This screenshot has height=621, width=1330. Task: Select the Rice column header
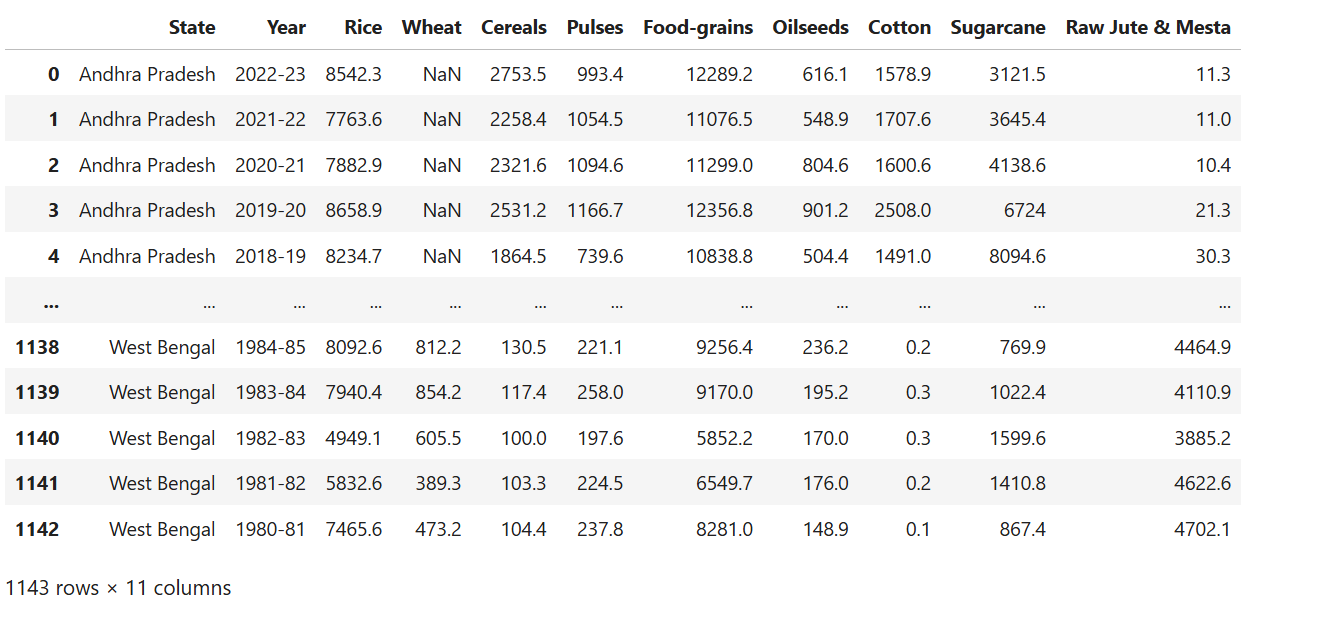362,28
